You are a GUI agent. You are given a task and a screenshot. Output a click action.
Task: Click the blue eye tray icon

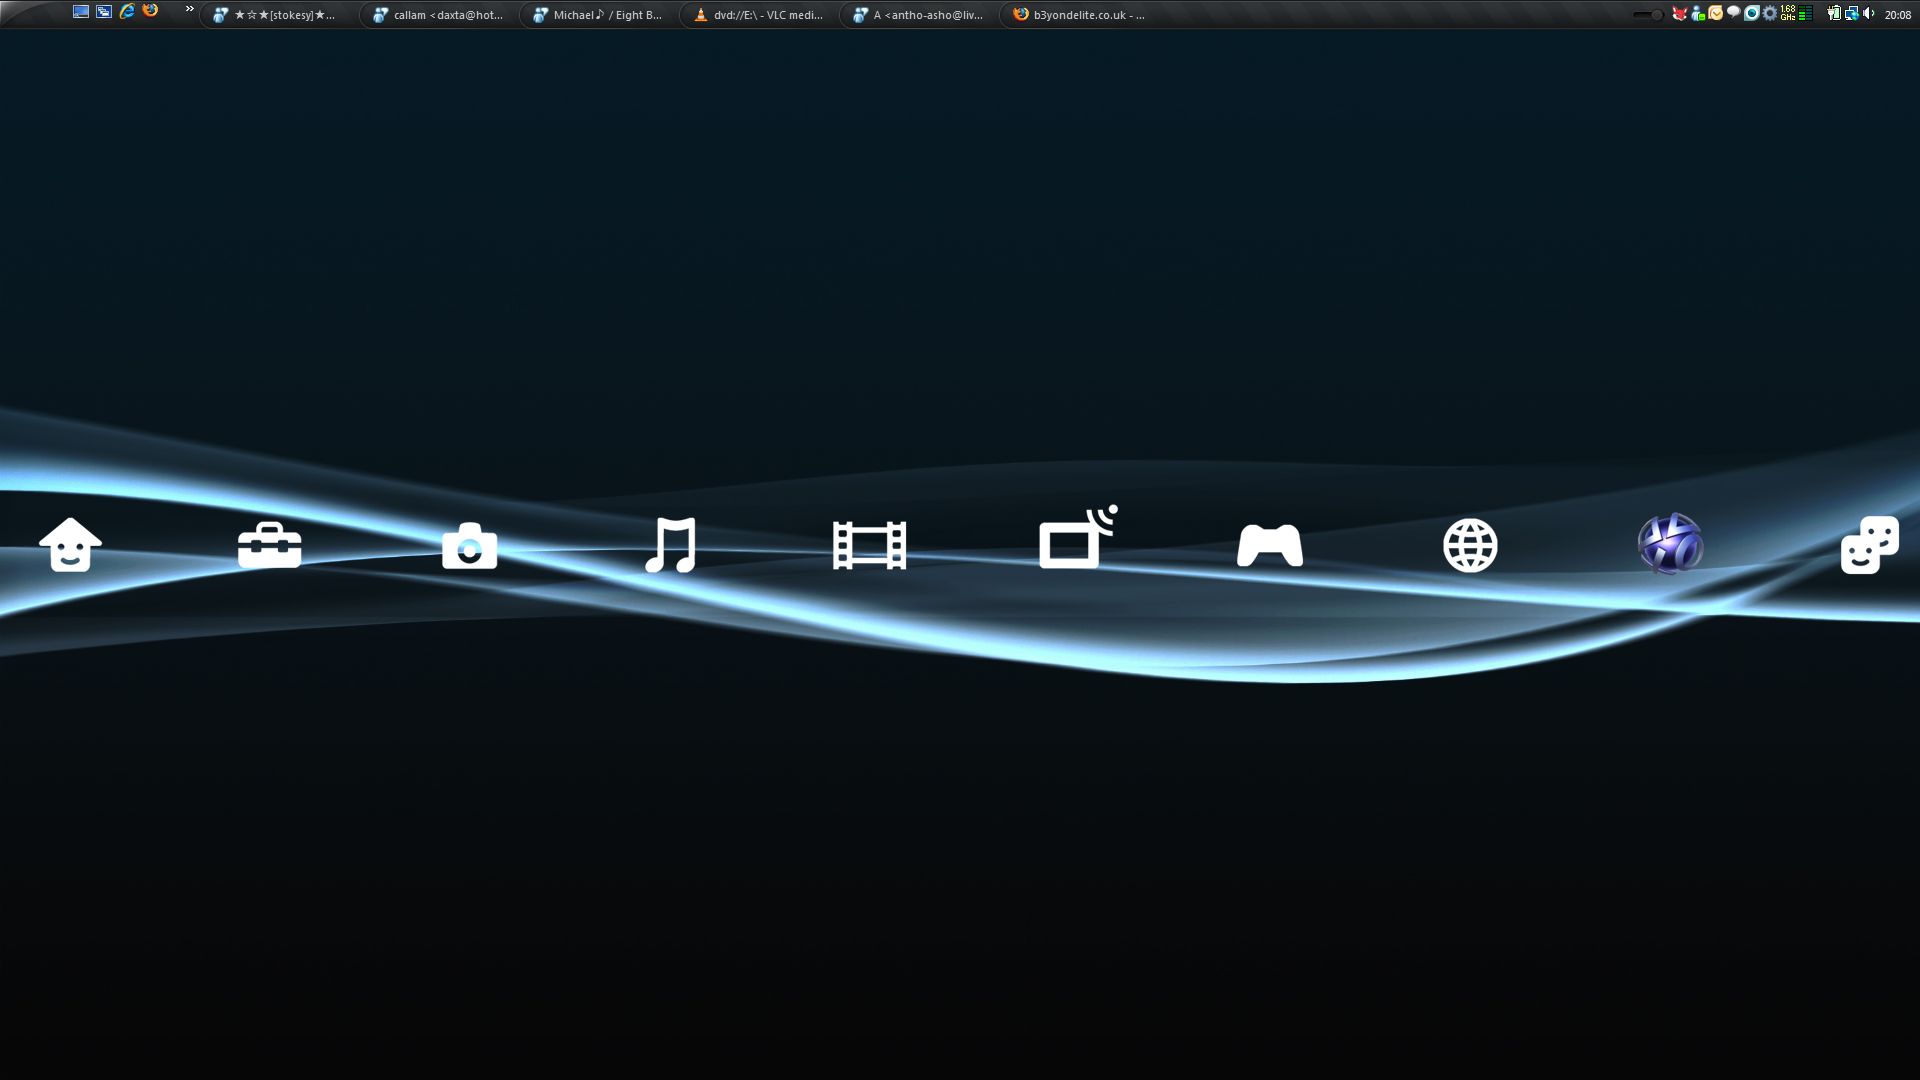coord(1752,14)
